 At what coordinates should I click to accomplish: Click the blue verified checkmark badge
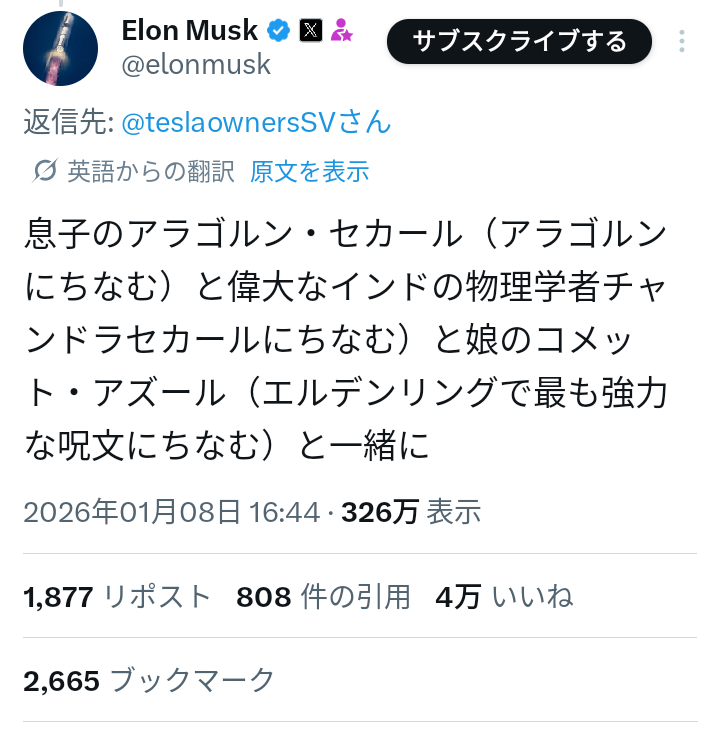279,31
